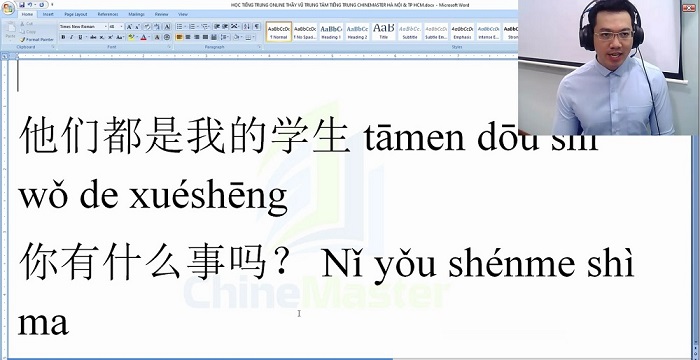
Task: Apply numbered list
Action: [192, 26]
